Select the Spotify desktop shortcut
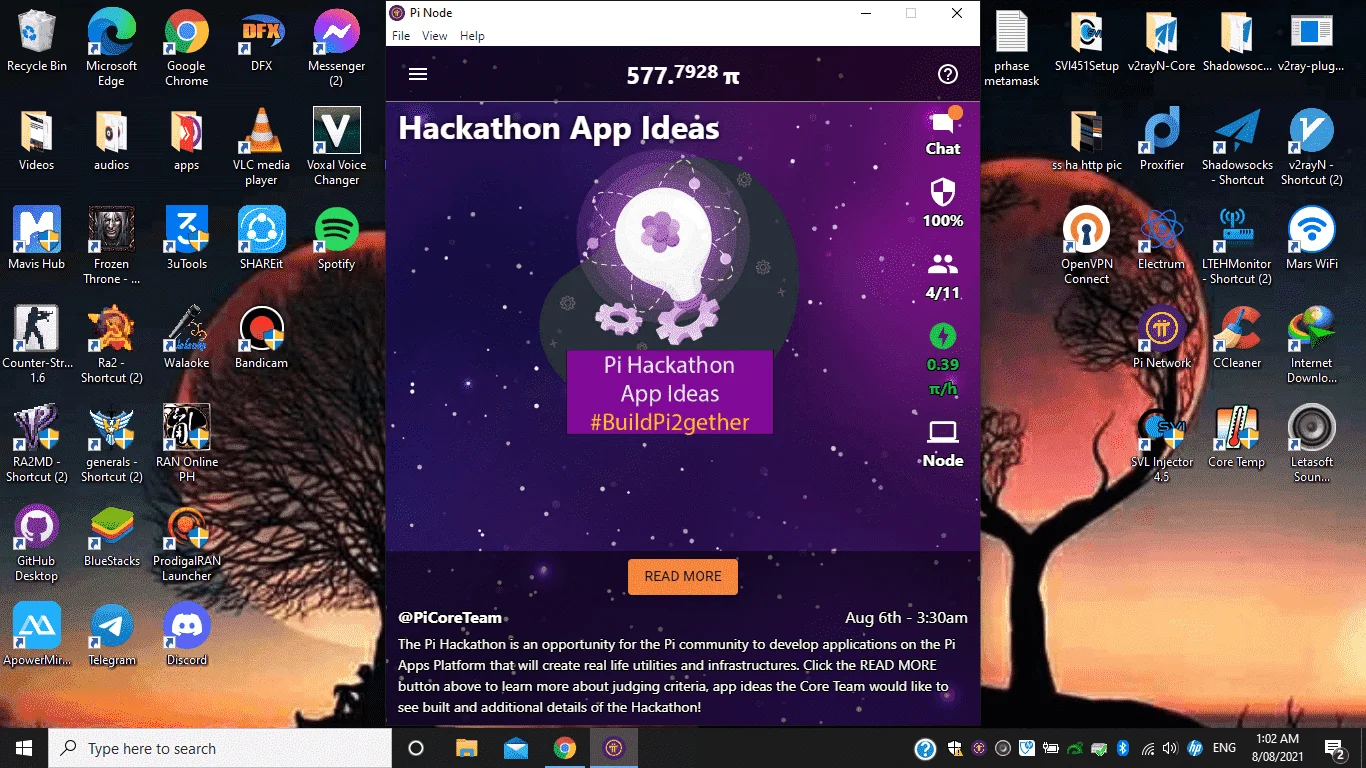1366x768 pixels. click(336, 239)
